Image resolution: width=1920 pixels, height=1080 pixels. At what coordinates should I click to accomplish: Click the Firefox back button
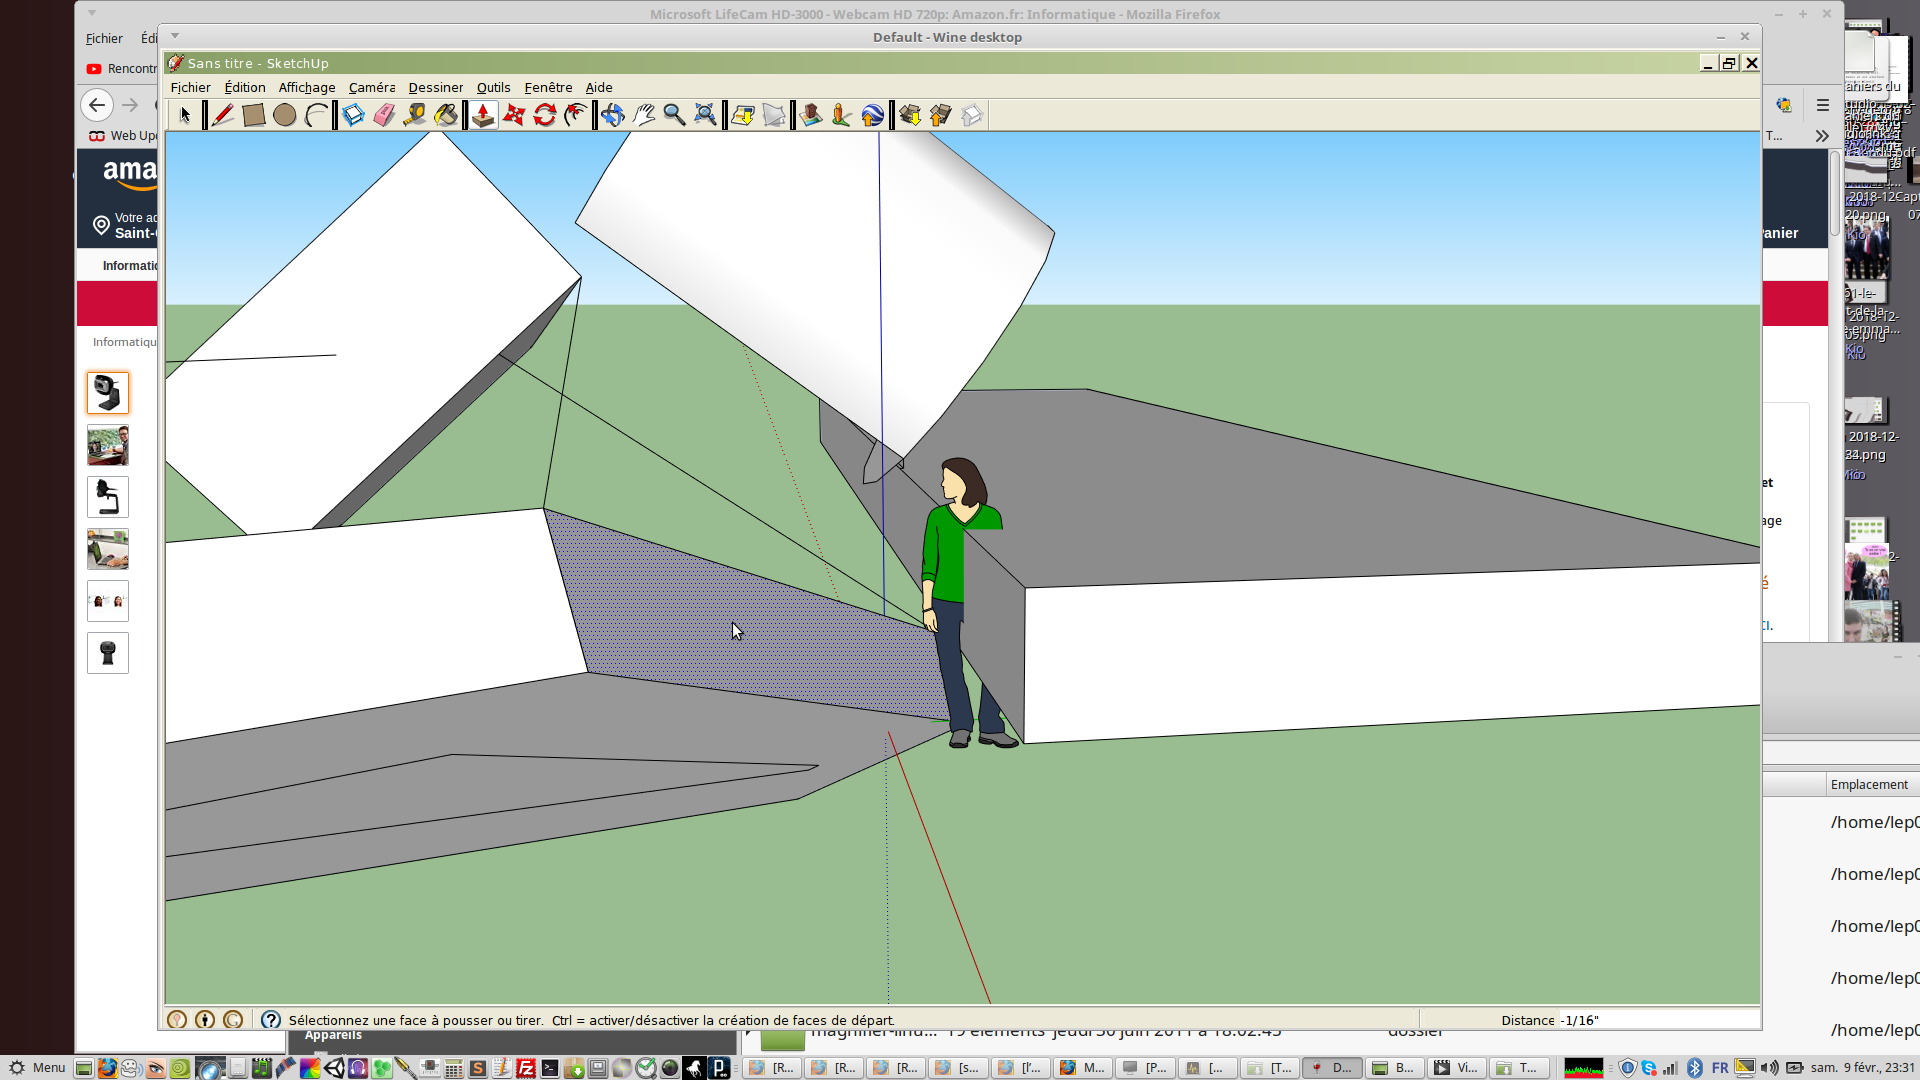pyautogui.click(x=97, y=105)
